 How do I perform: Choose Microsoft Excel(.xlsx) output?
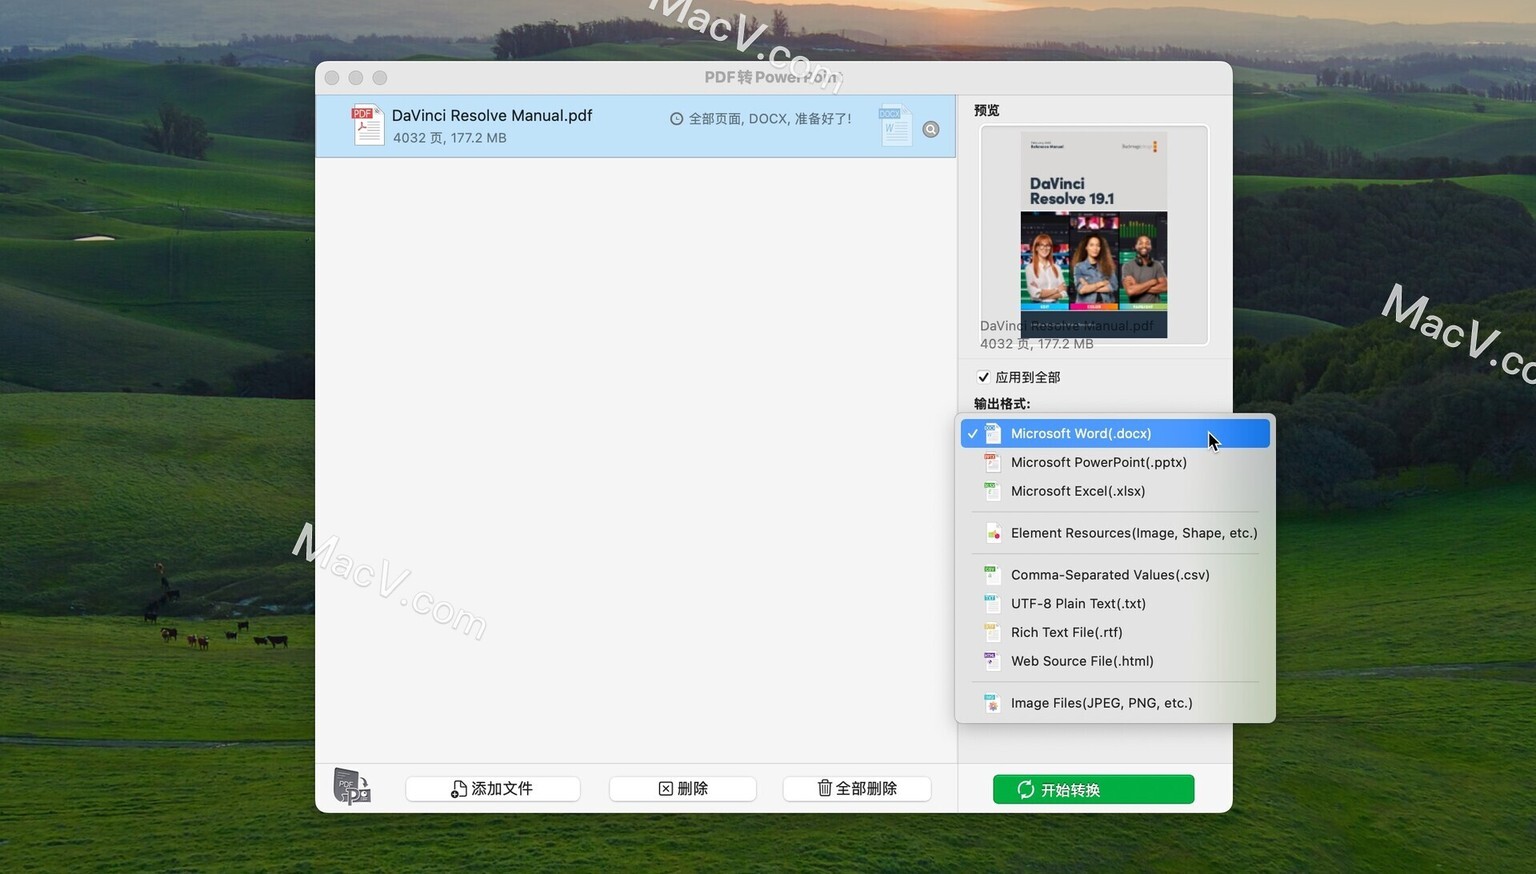coord(1115,491)
